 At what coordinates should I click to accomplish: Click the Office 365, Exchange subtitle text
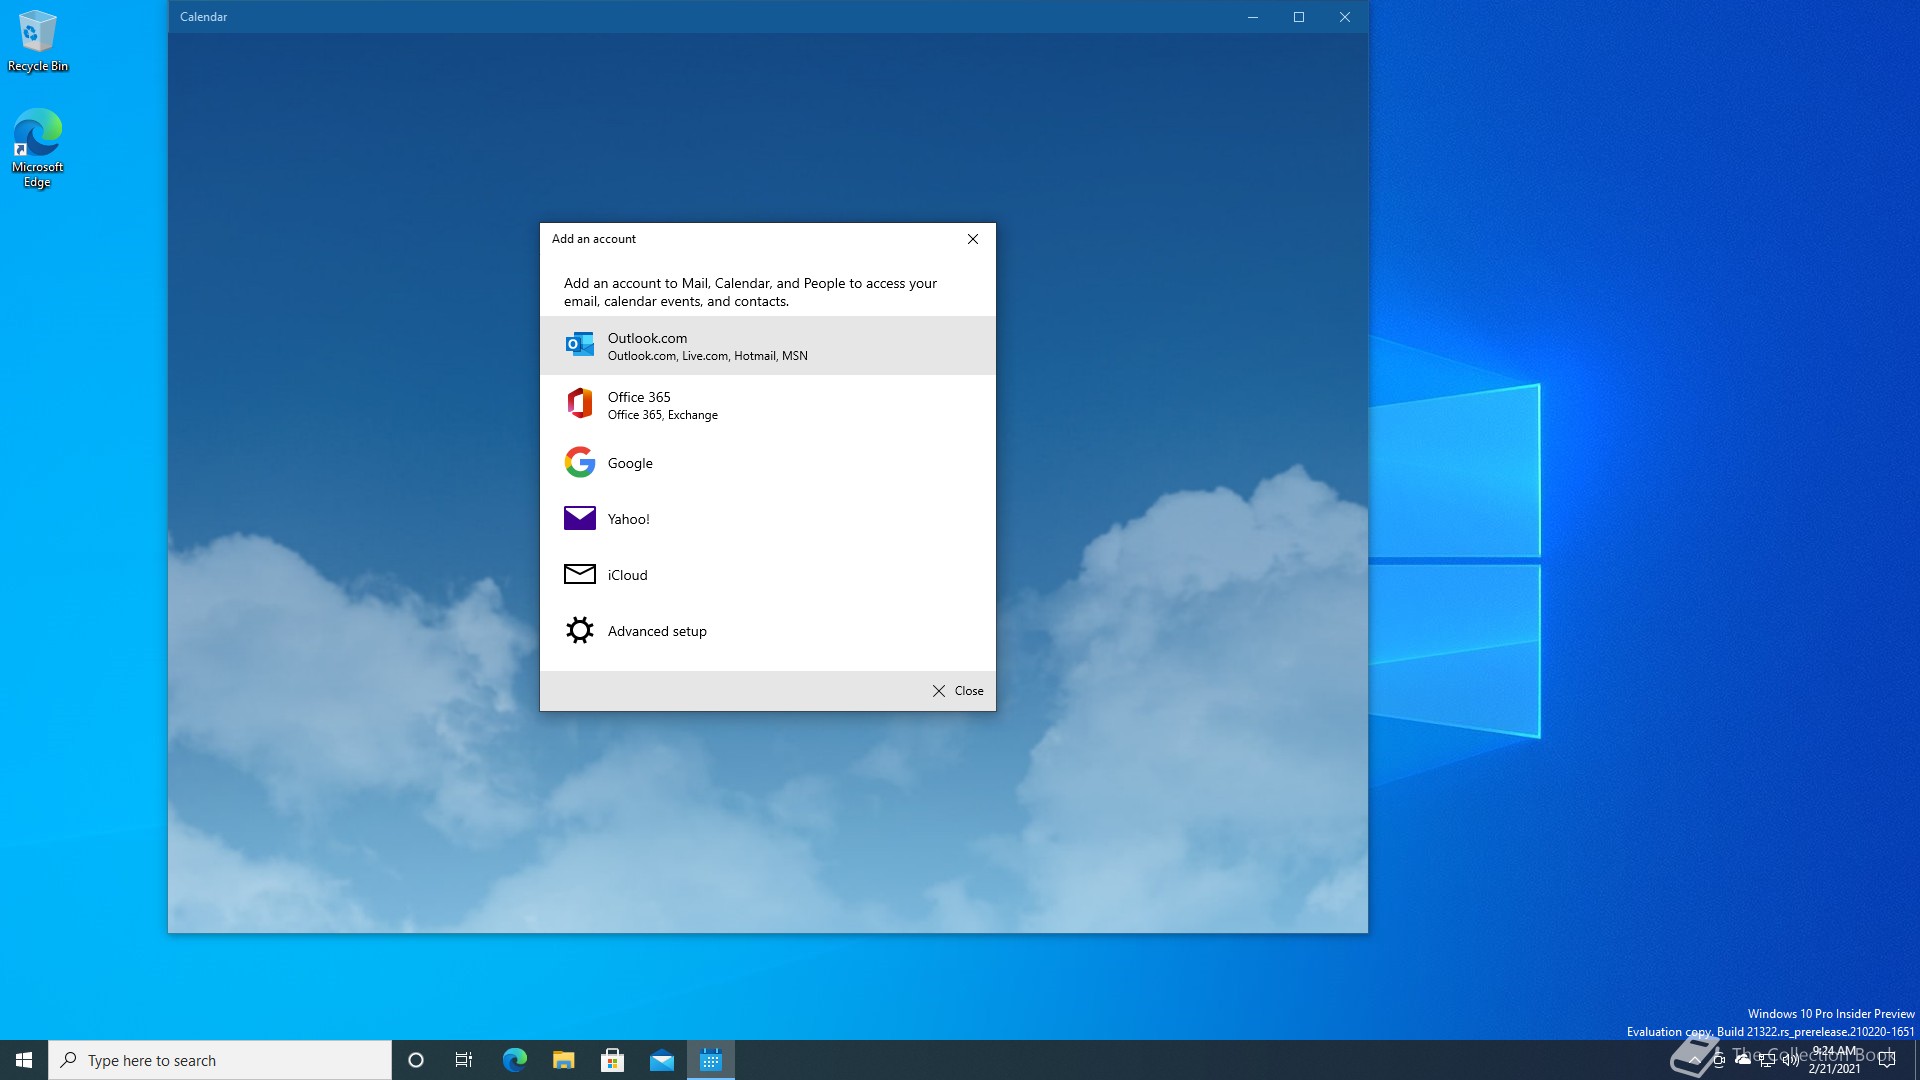click(663, 415)
